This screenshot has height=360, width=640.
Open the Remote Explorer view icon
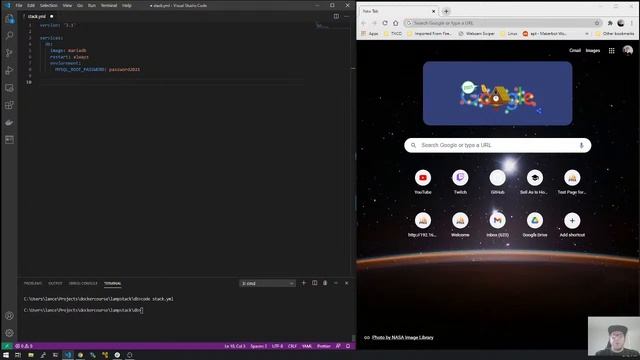click(9, 88)
